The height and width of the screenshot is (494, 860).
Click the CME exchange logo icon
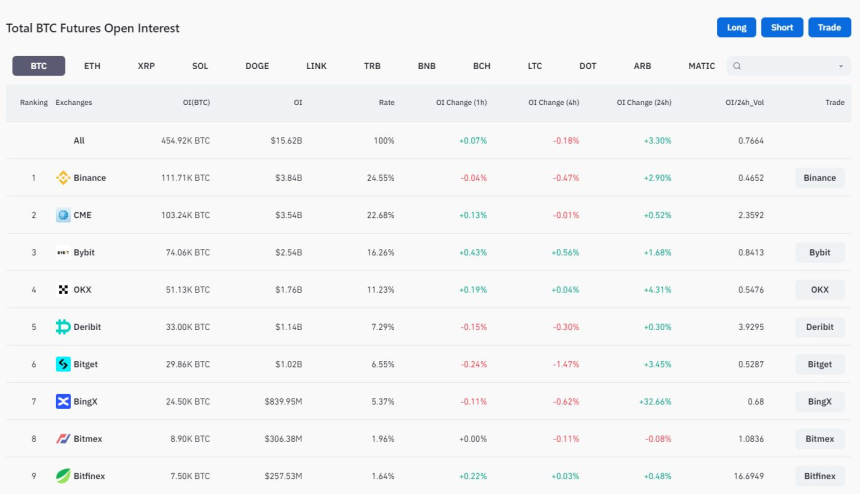click(x=63, y=215)
